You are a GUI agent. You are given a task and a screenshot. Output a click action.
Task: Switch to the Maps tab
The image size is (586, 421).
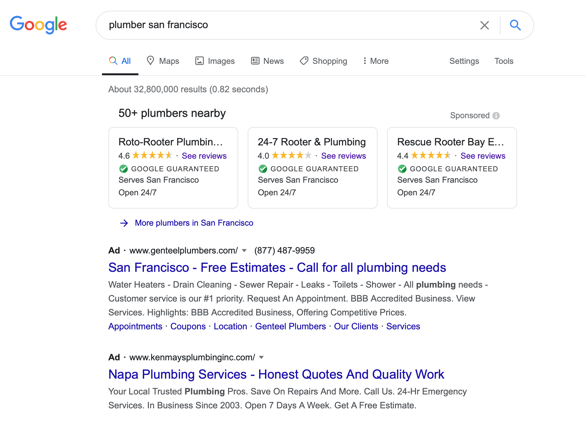pyautogui.click(x=163, y=61)
